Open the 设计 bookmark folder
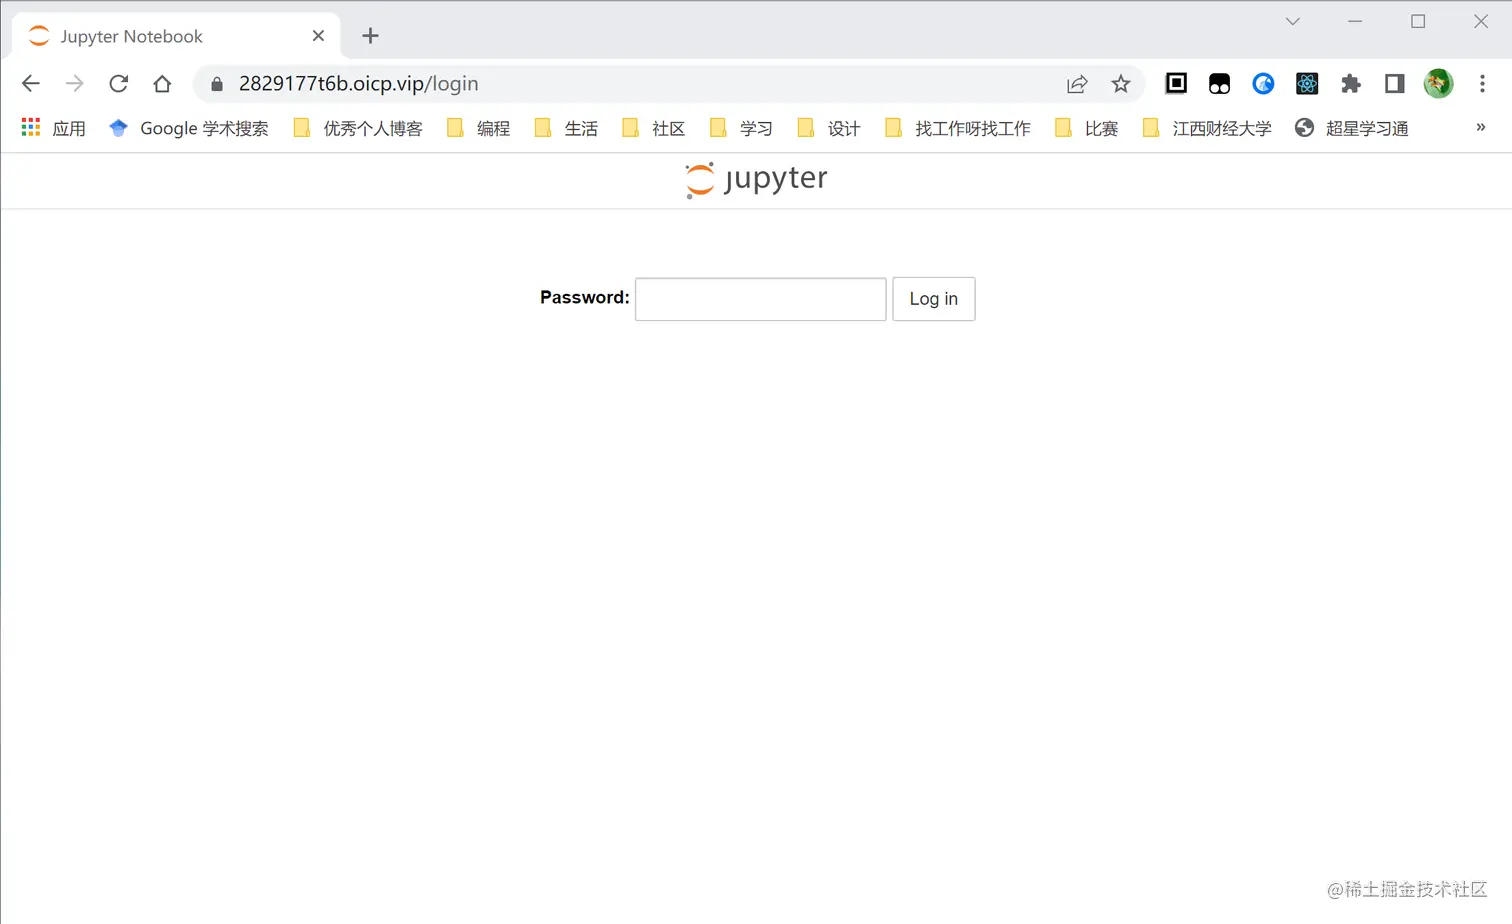 829,128
